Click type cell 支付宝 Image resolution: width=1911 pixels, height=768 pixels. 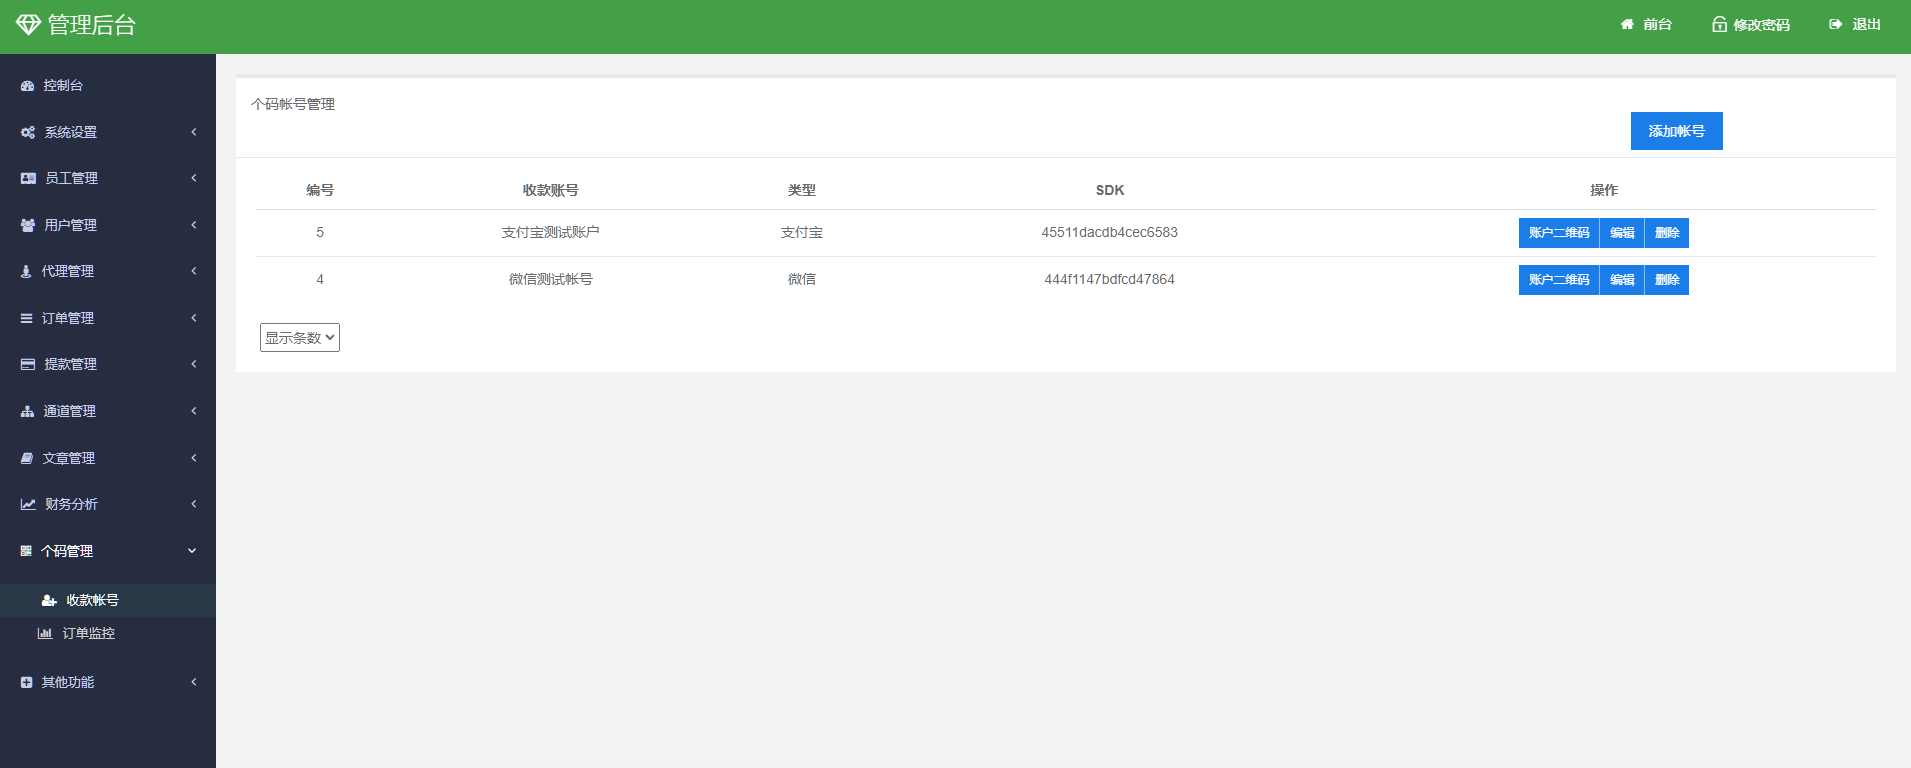tap(802, 232)
